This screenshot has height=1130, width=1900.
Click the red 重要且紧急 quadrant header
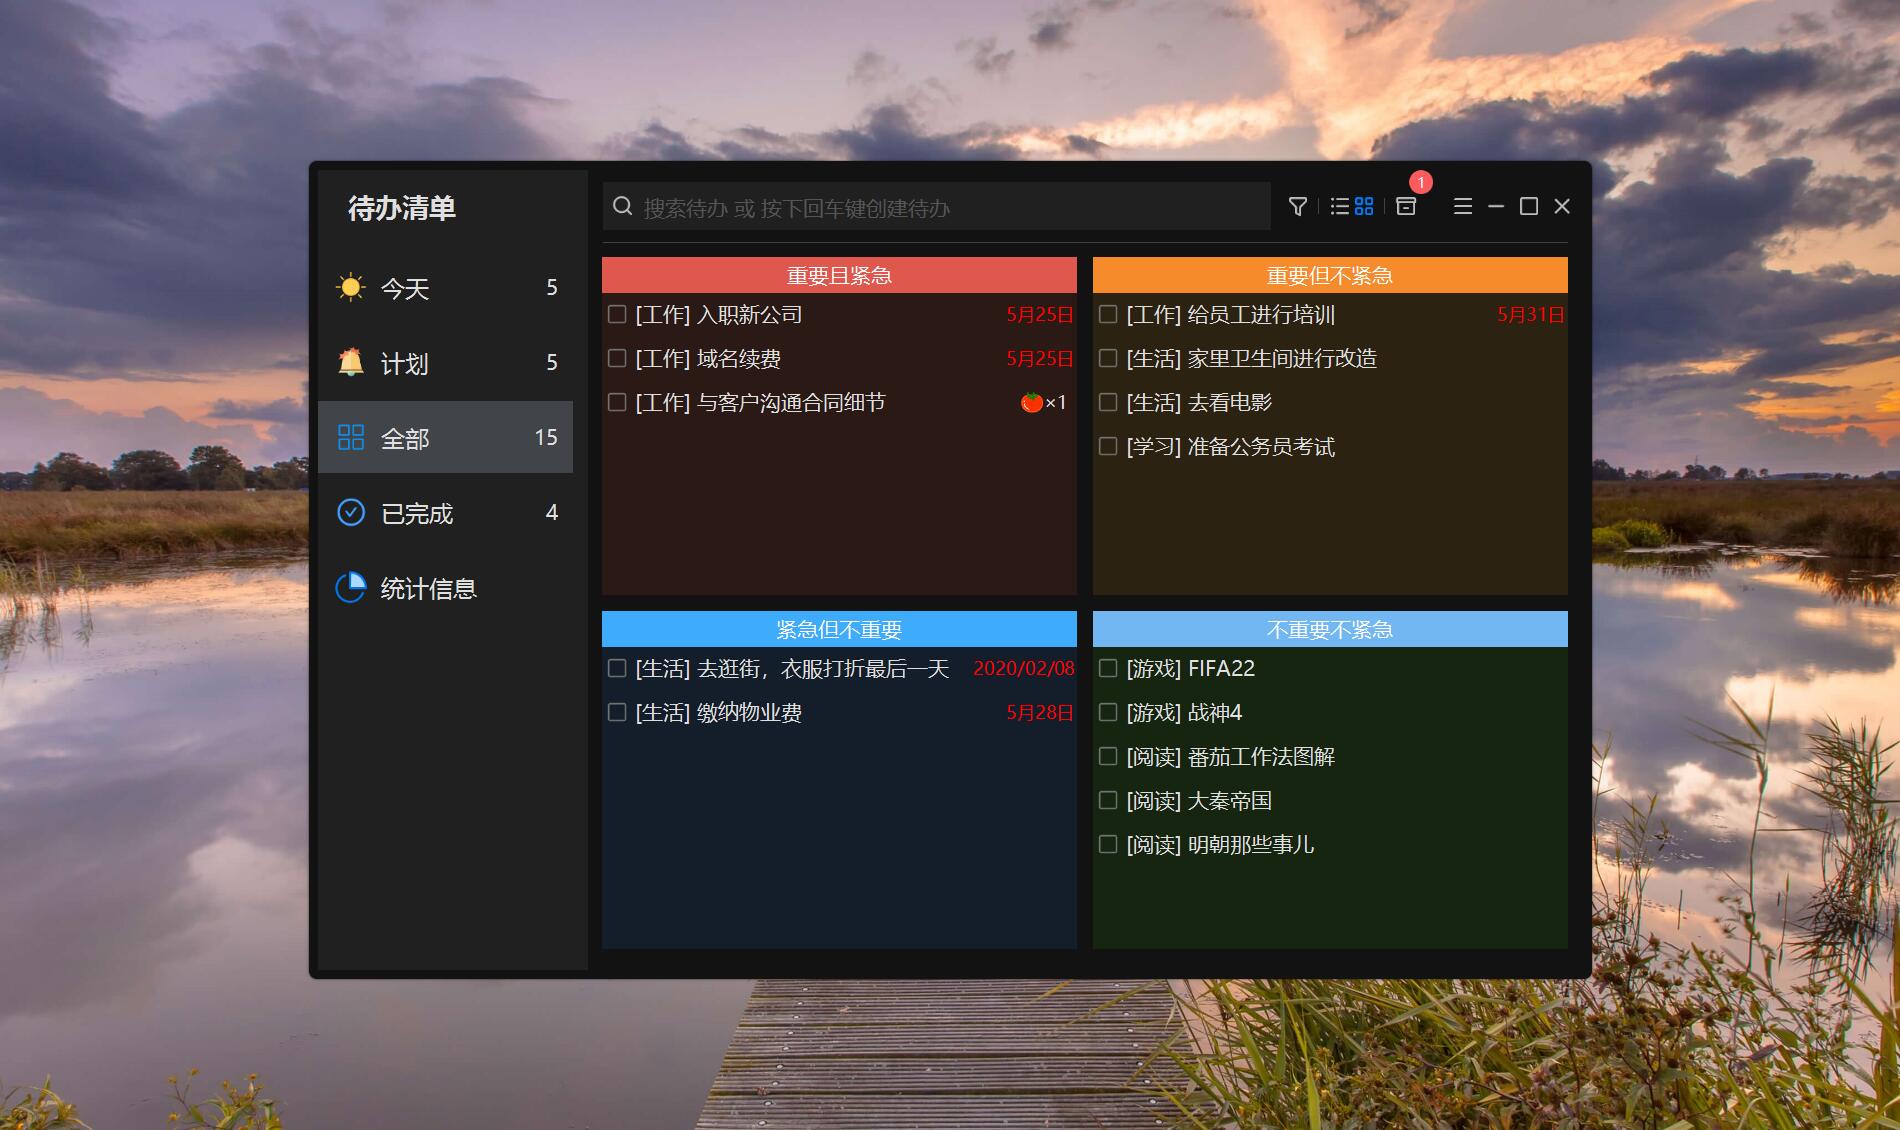pyautogui.click(x=839, y=276)
